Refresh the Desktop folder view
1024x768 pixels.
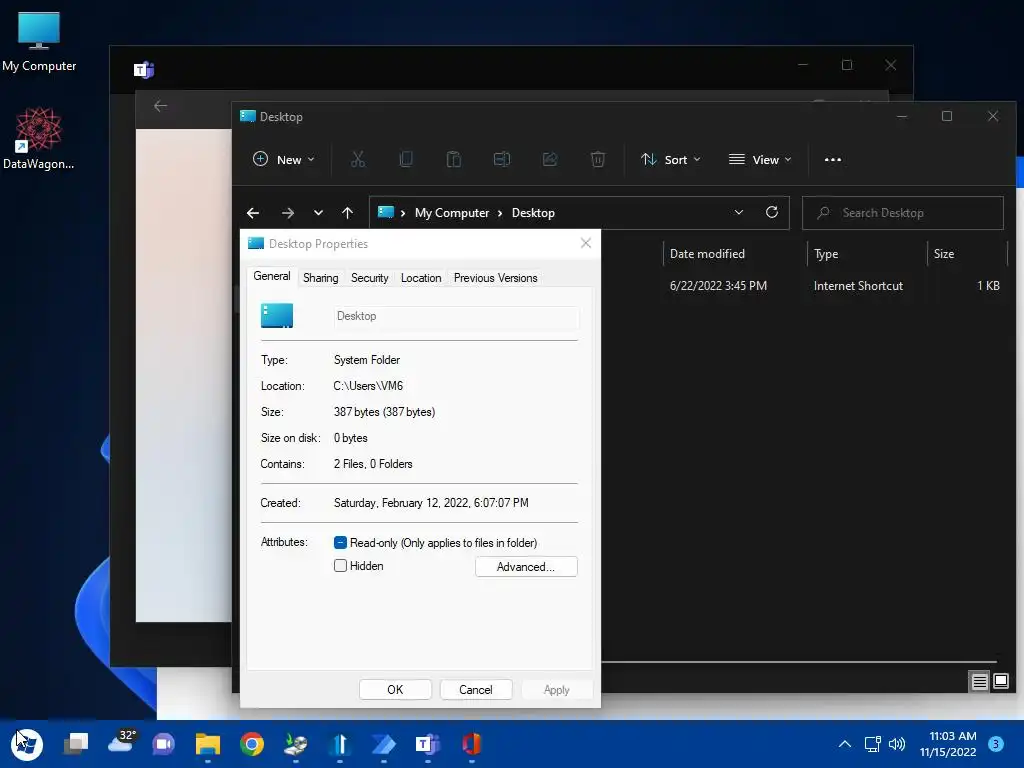pyautogui.click(x=772, y=212)
